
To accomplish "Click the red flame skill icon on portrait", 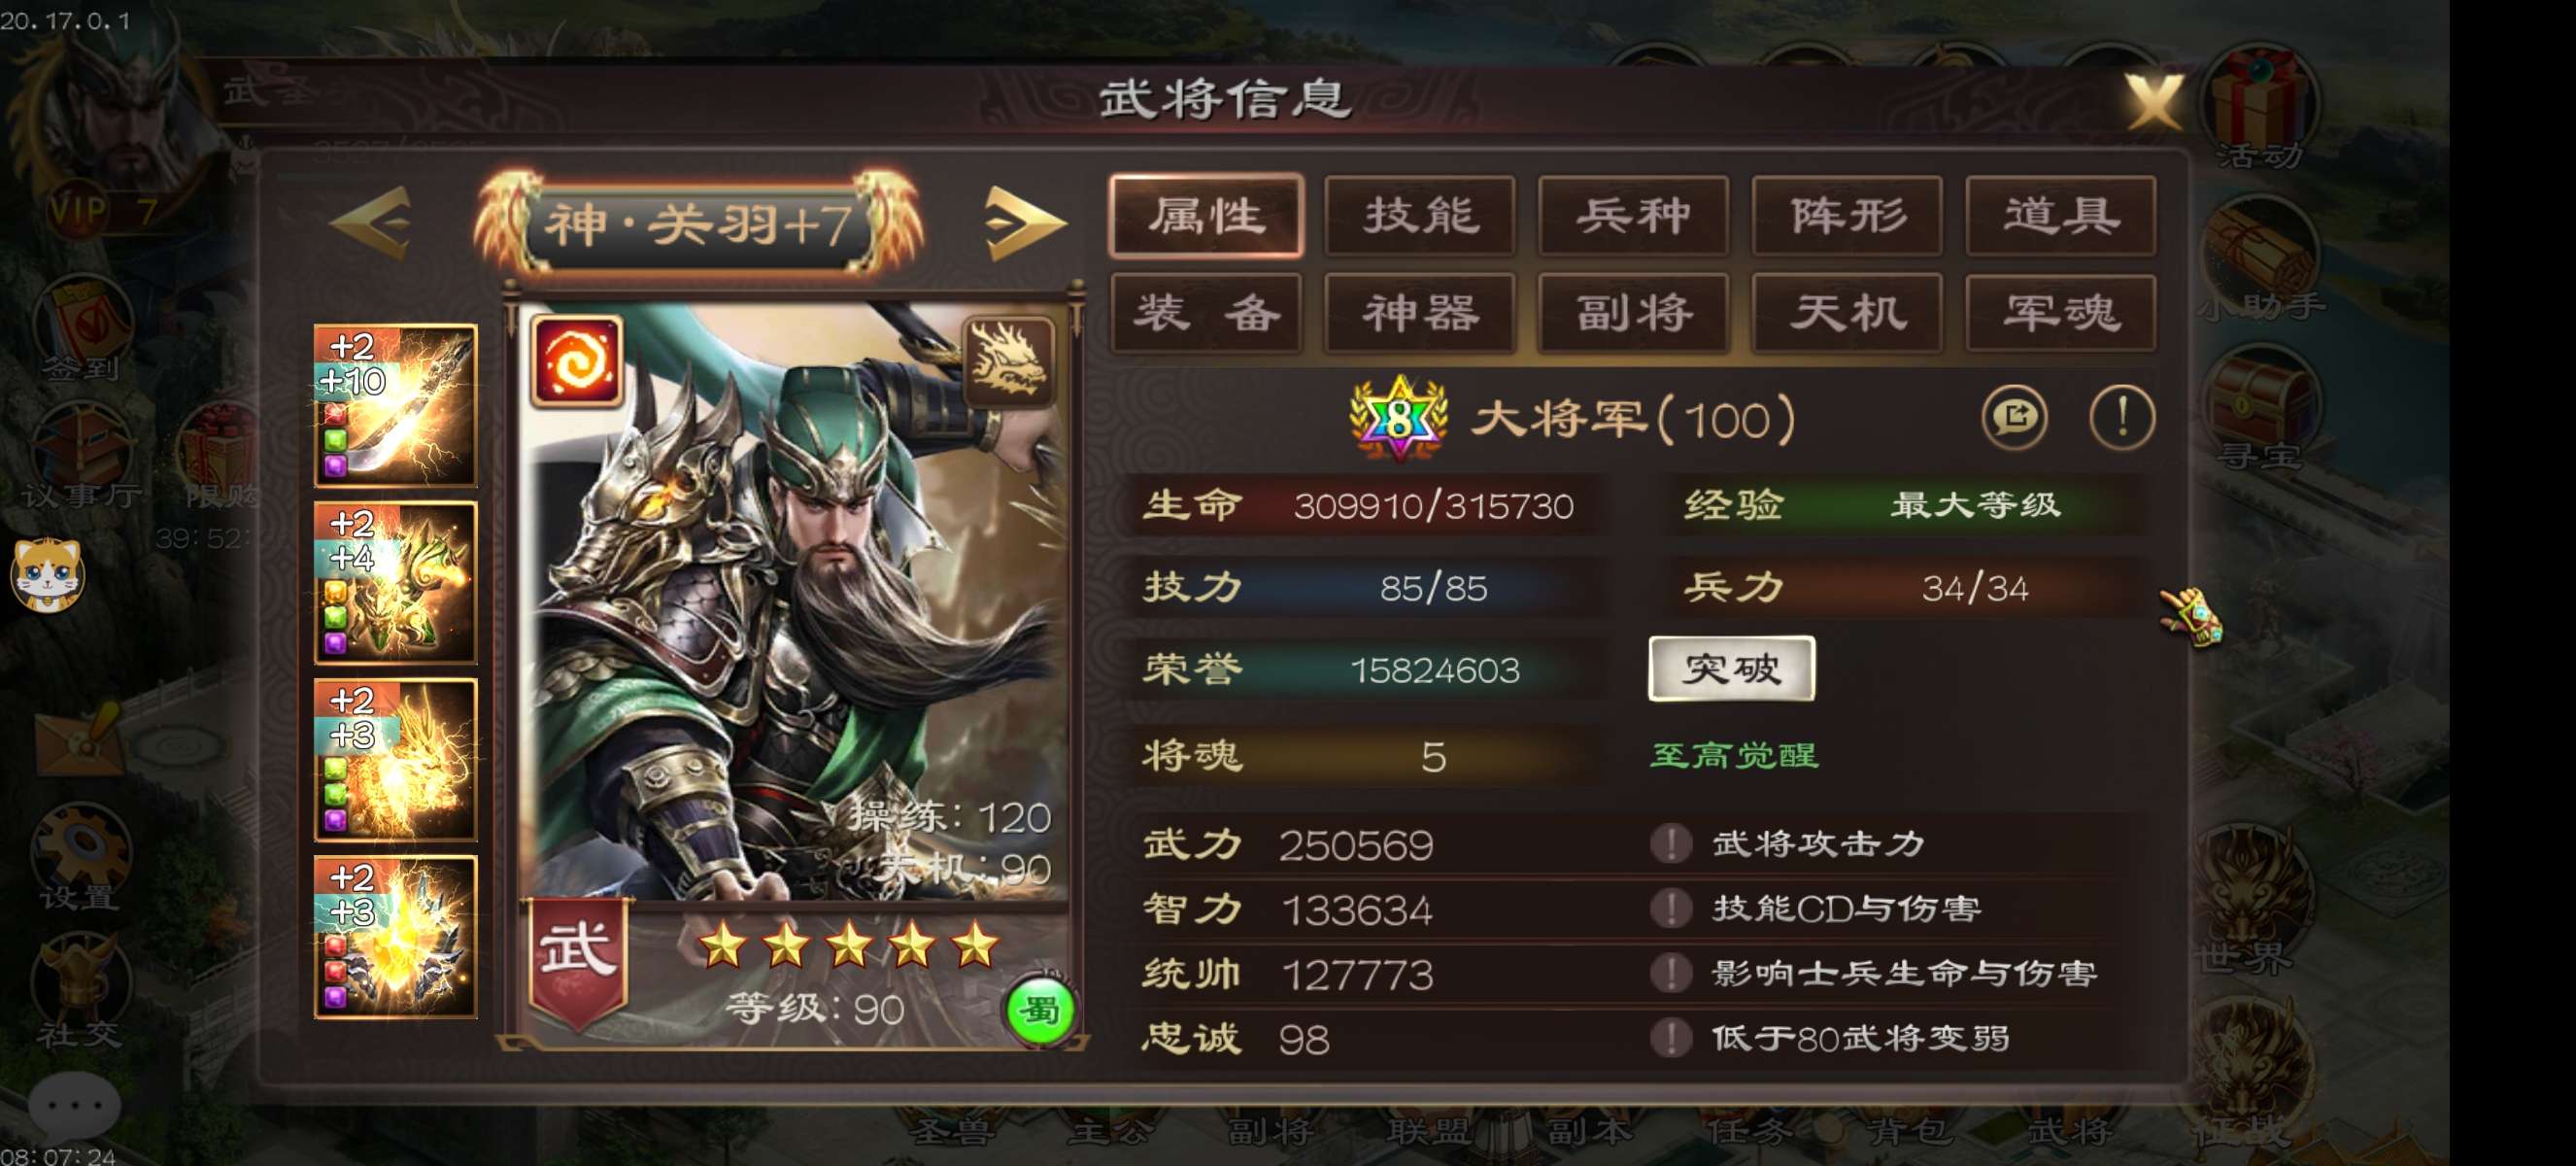I will 577,361.
